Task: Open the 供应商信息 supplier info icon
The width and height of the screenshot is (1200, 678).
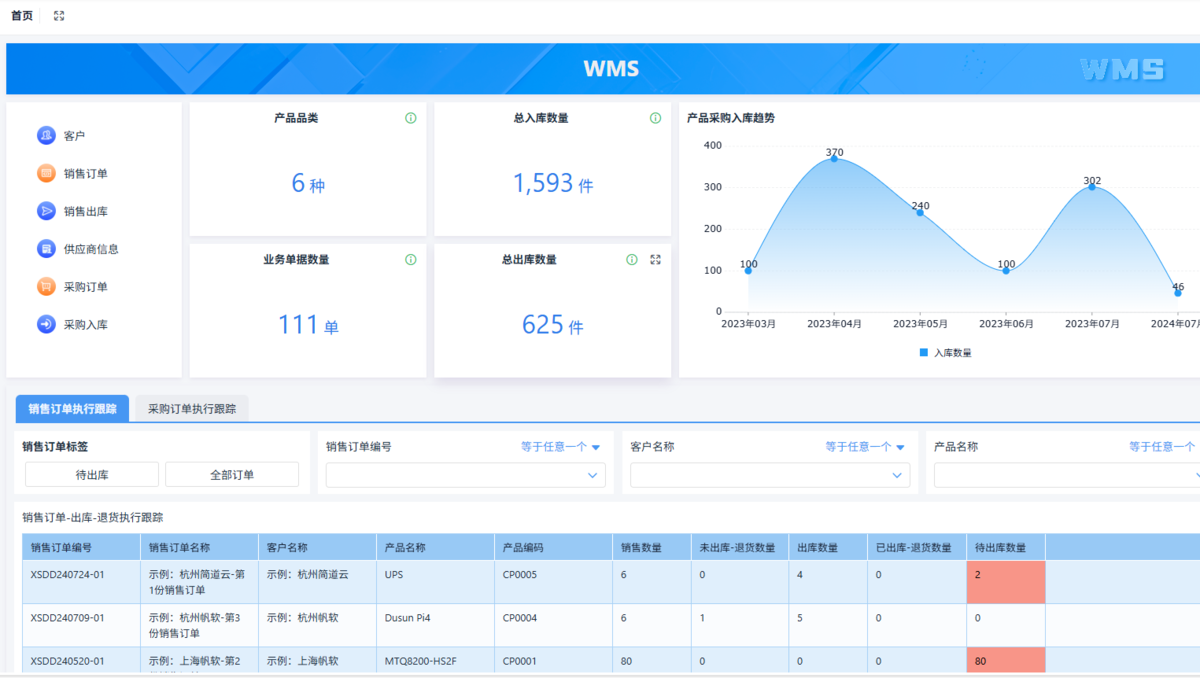Action: [x=46, y=249]
